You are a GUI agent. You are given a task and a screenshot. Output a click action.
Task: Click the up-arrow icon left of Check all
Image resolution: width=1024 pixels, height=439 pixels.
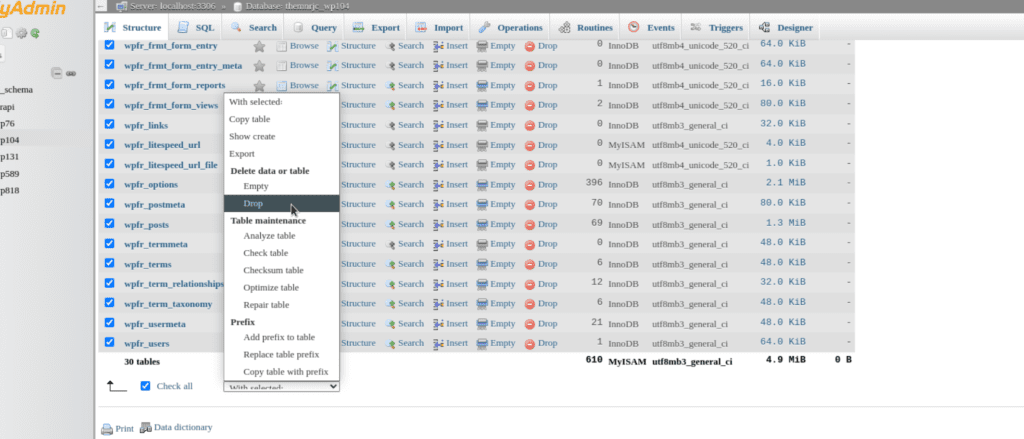tap(117, 385)
